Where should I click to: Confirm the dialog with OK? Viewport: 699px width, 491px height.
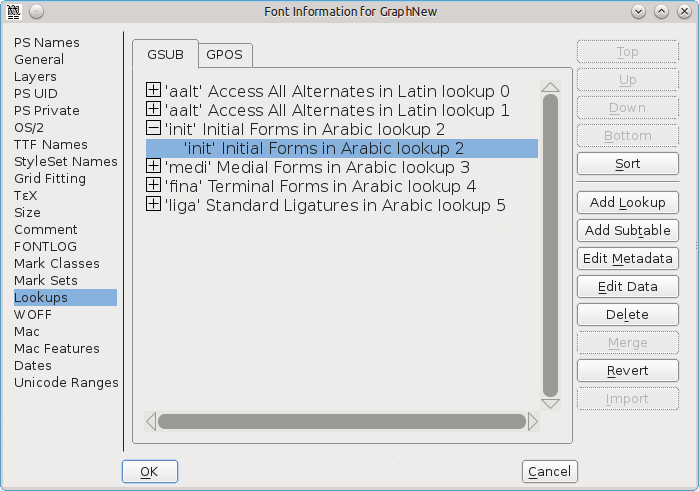coord(149,472)
